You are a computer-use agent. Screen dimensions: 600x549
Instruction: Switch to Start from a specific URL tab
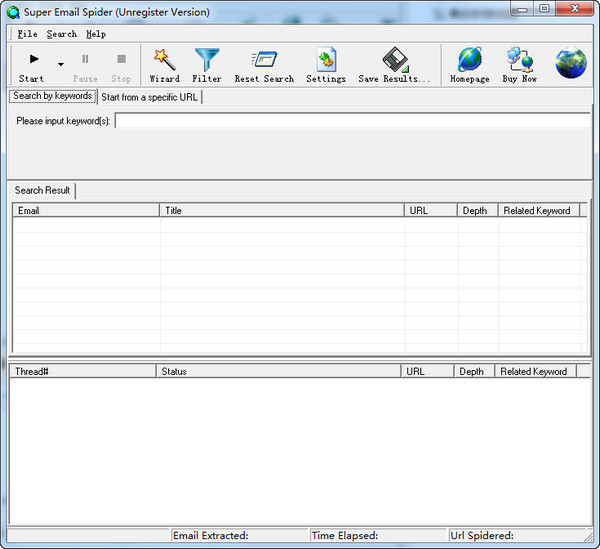click(x=150, y=97)
